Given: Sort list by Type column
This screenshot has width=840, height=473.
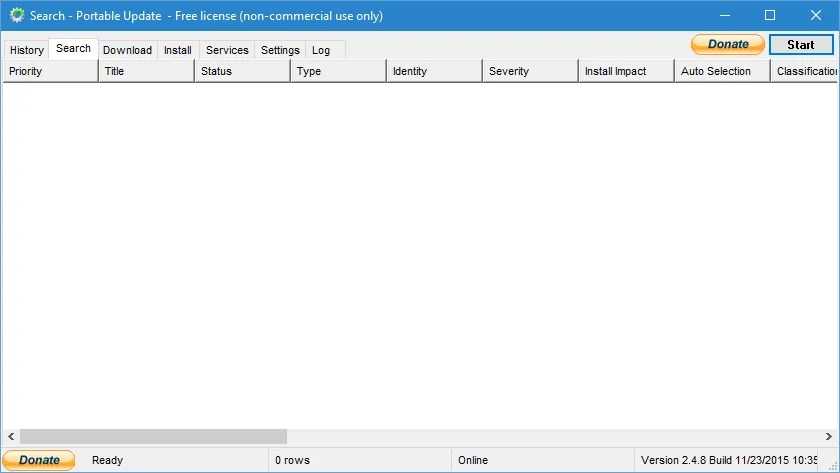Looking at the screenshot, I should 338,71.
